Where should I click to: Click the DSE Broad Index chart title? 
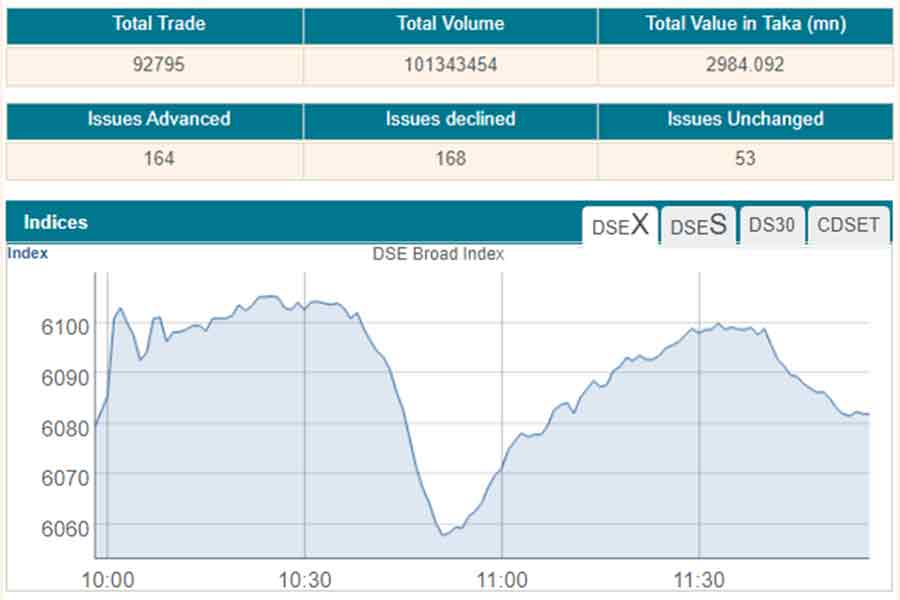pos(438,254)
